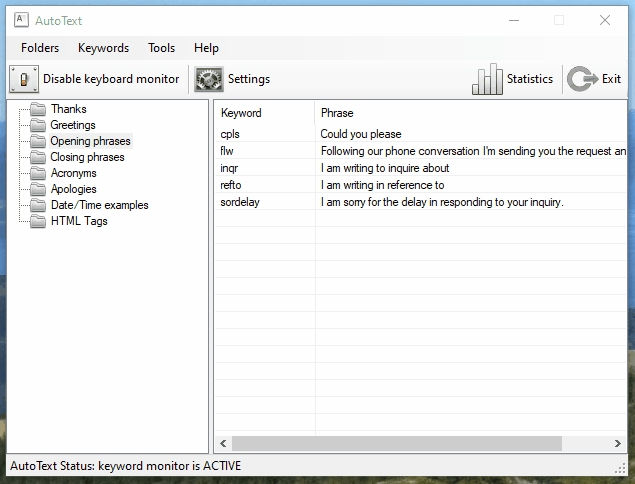Click the Settings toolbar label
Viewport: 635px width, 484px height.
pyautogui.click(x=249, y=79)
